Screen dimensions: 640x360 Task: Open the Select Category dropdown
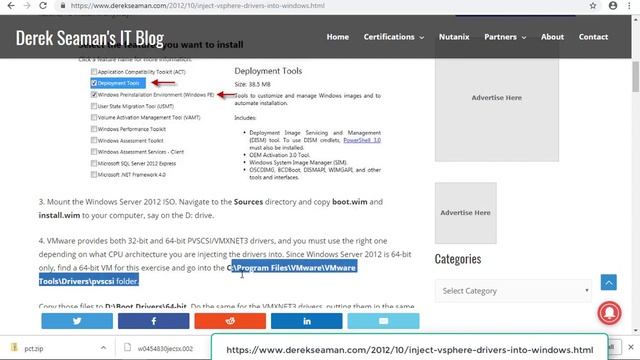click(513, 291)
